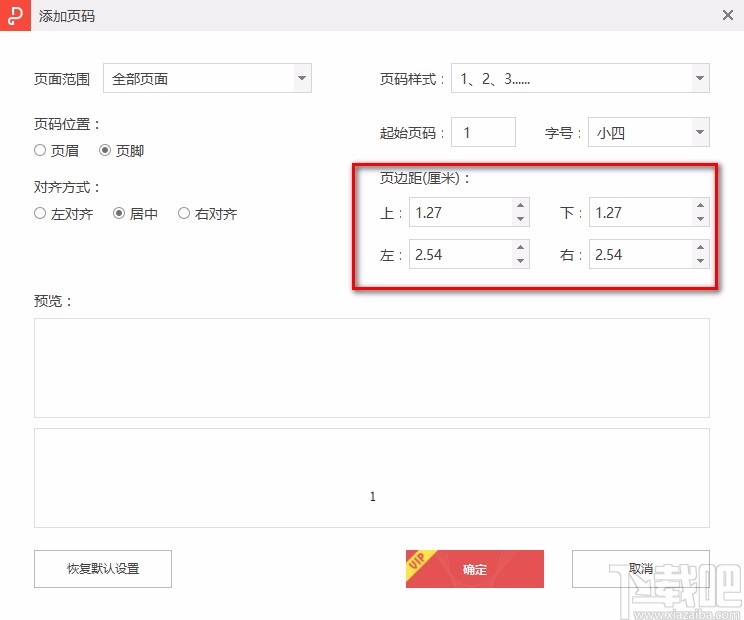Increase the 右 margin with up arrow
Screen dimensions: 744x620
700,248
